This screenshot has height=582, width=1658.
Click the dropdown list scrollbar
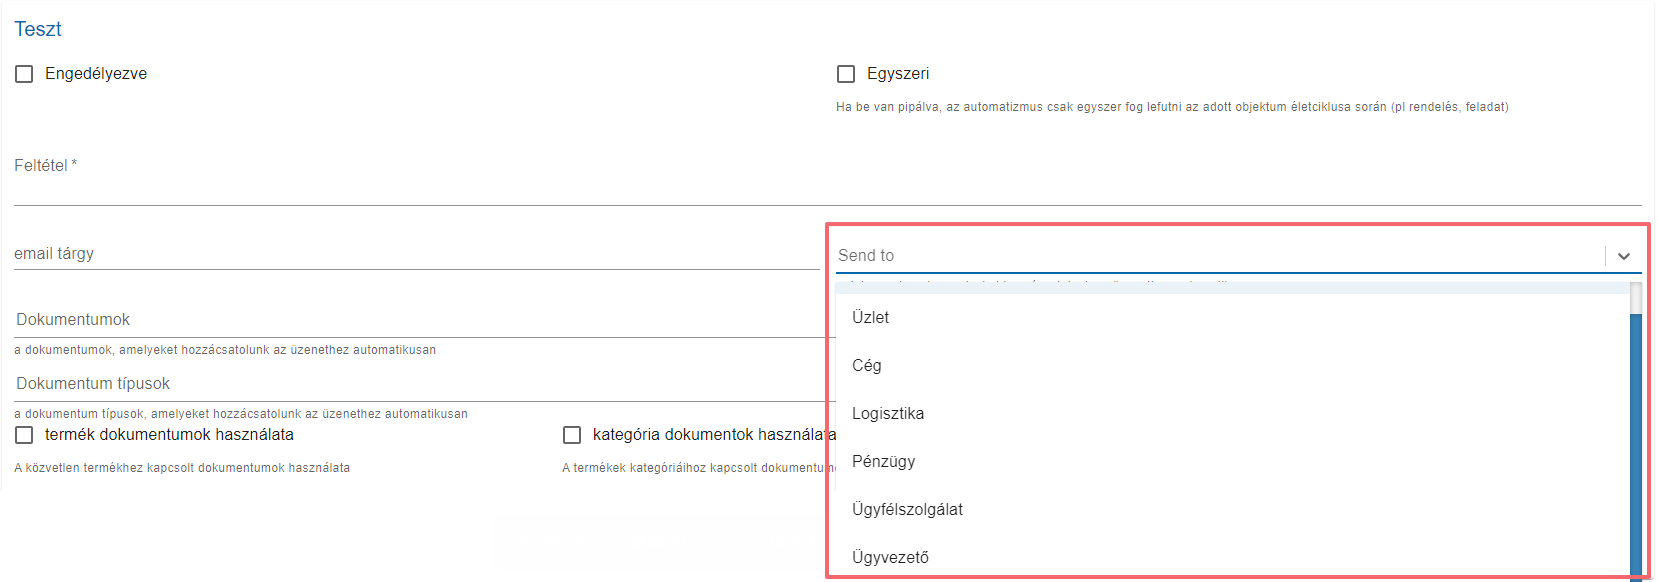point(1636,440)
